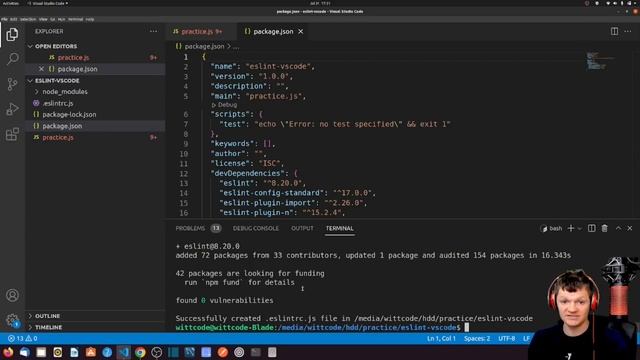Close the bottom panel

coord(630,228)
